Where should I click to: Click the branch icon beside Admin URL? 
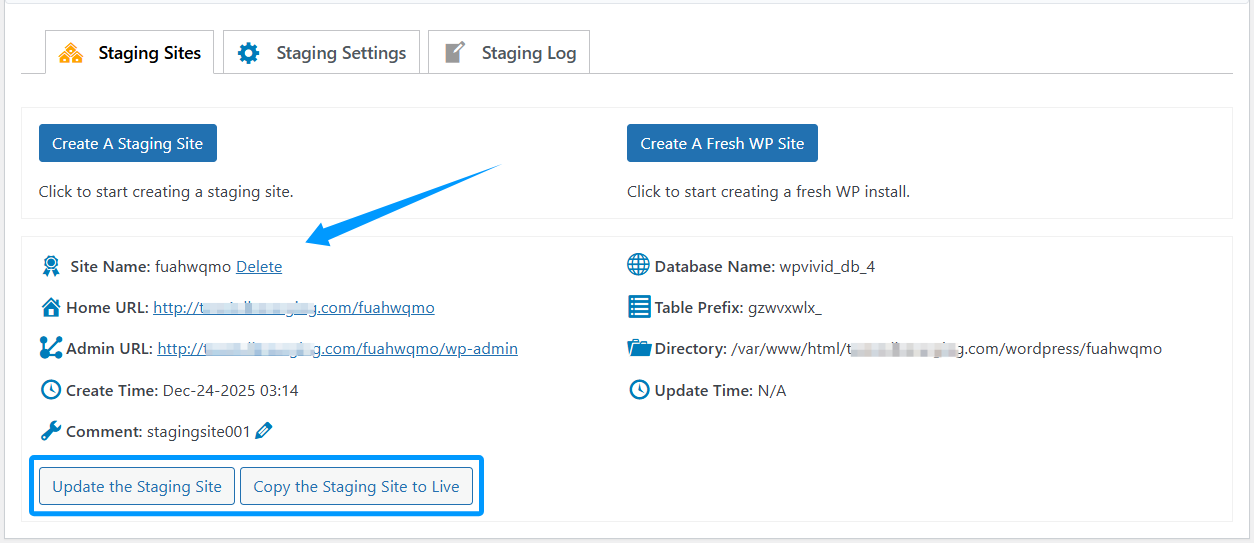coord(51,348)
